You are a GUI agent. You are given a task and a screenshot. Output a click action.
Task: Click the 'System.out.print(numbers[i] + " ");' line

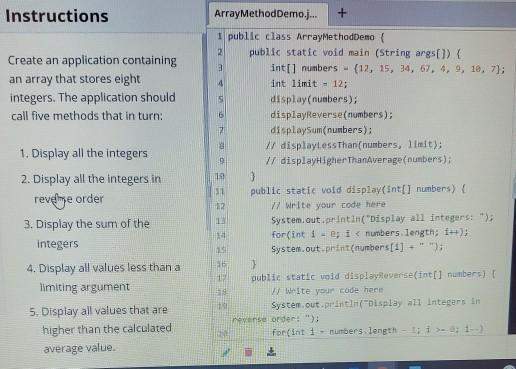[x=357, y=248]
